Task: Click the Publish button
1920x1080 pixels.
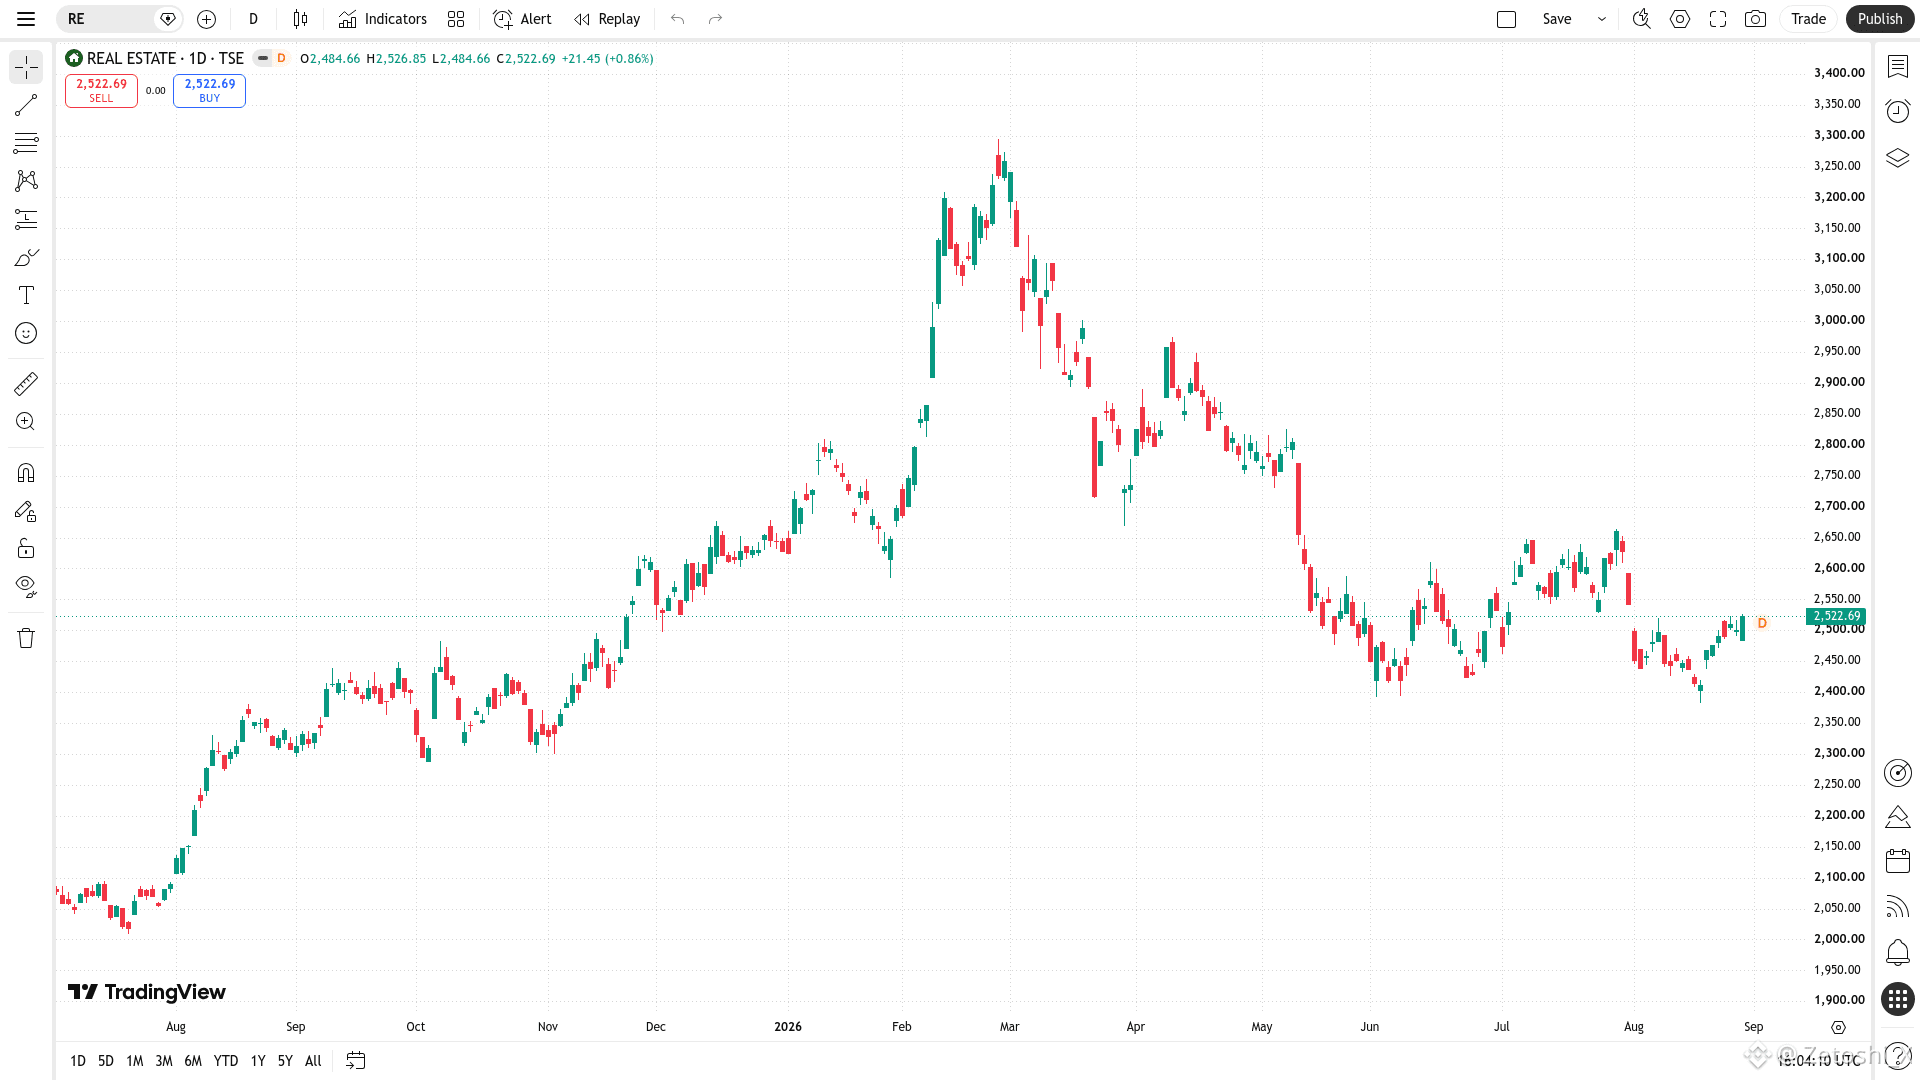Action: 1880,19
